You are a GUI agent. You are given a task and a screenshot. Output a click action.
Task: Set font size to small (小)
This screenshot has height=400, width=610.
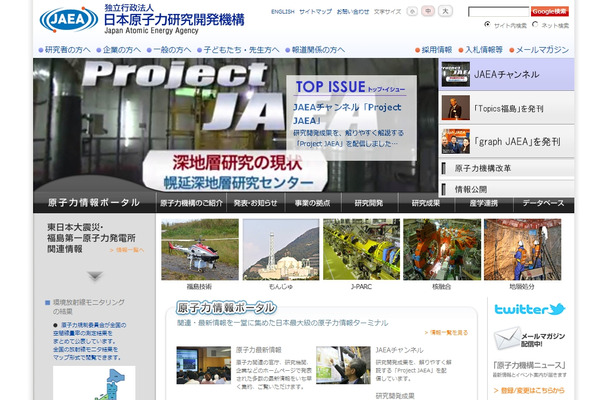pos(412,11)
